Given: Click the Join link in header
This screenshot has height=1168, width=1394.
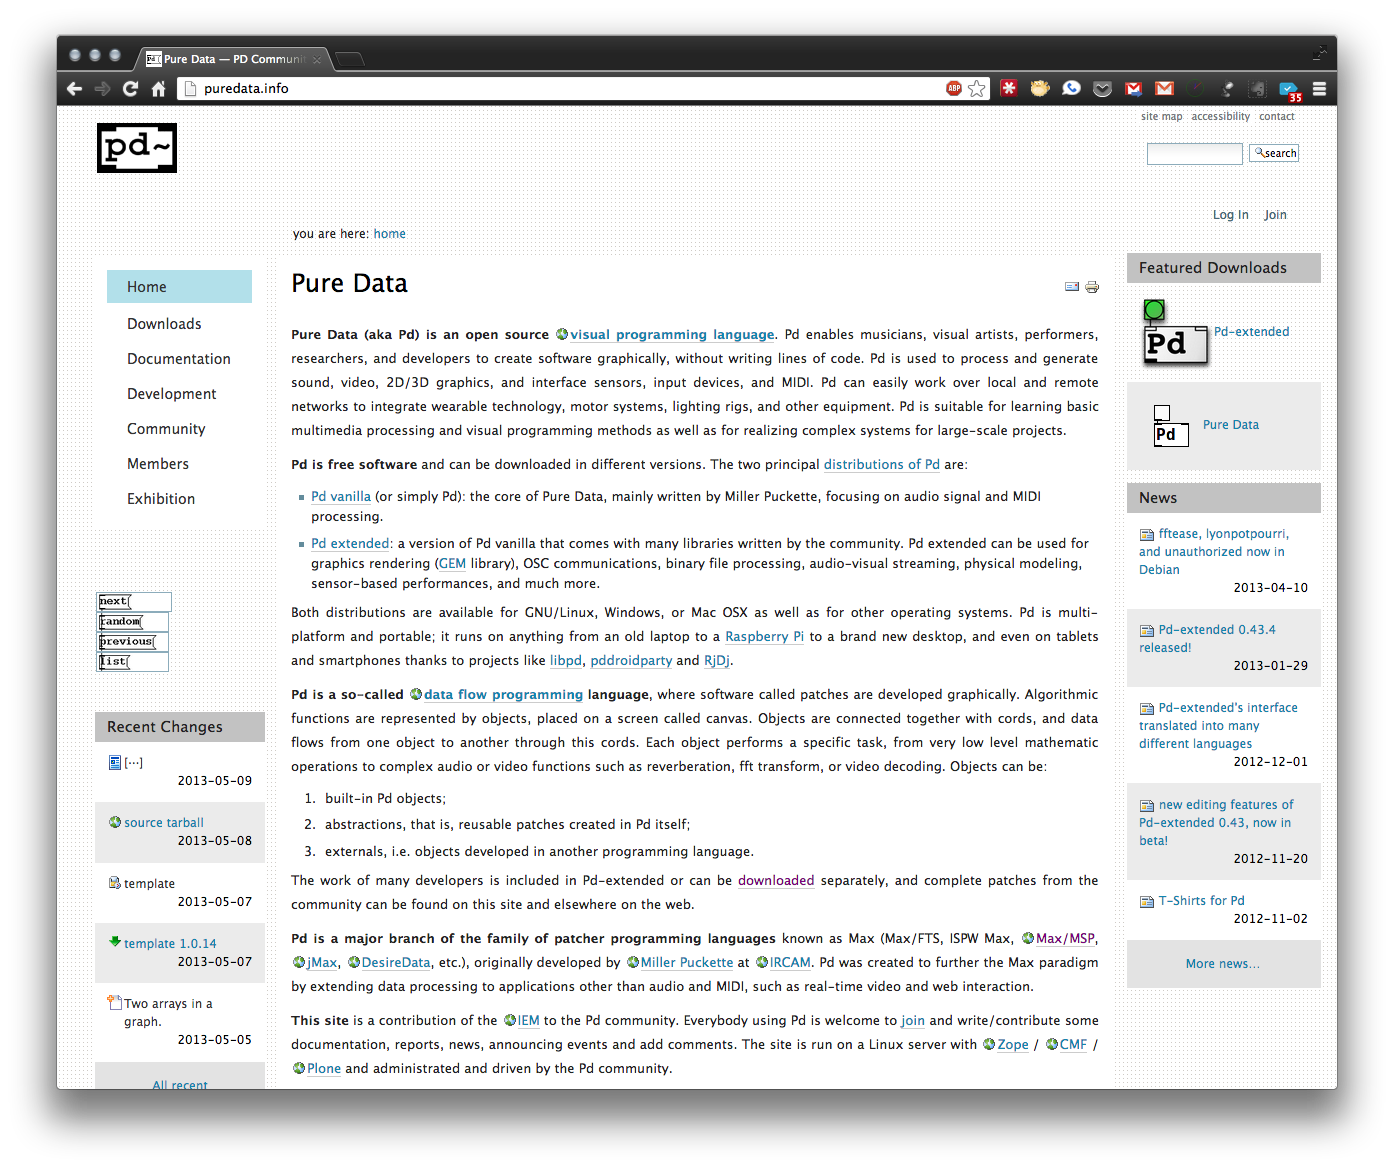Looking at the screenshot, I should 1275,214.
